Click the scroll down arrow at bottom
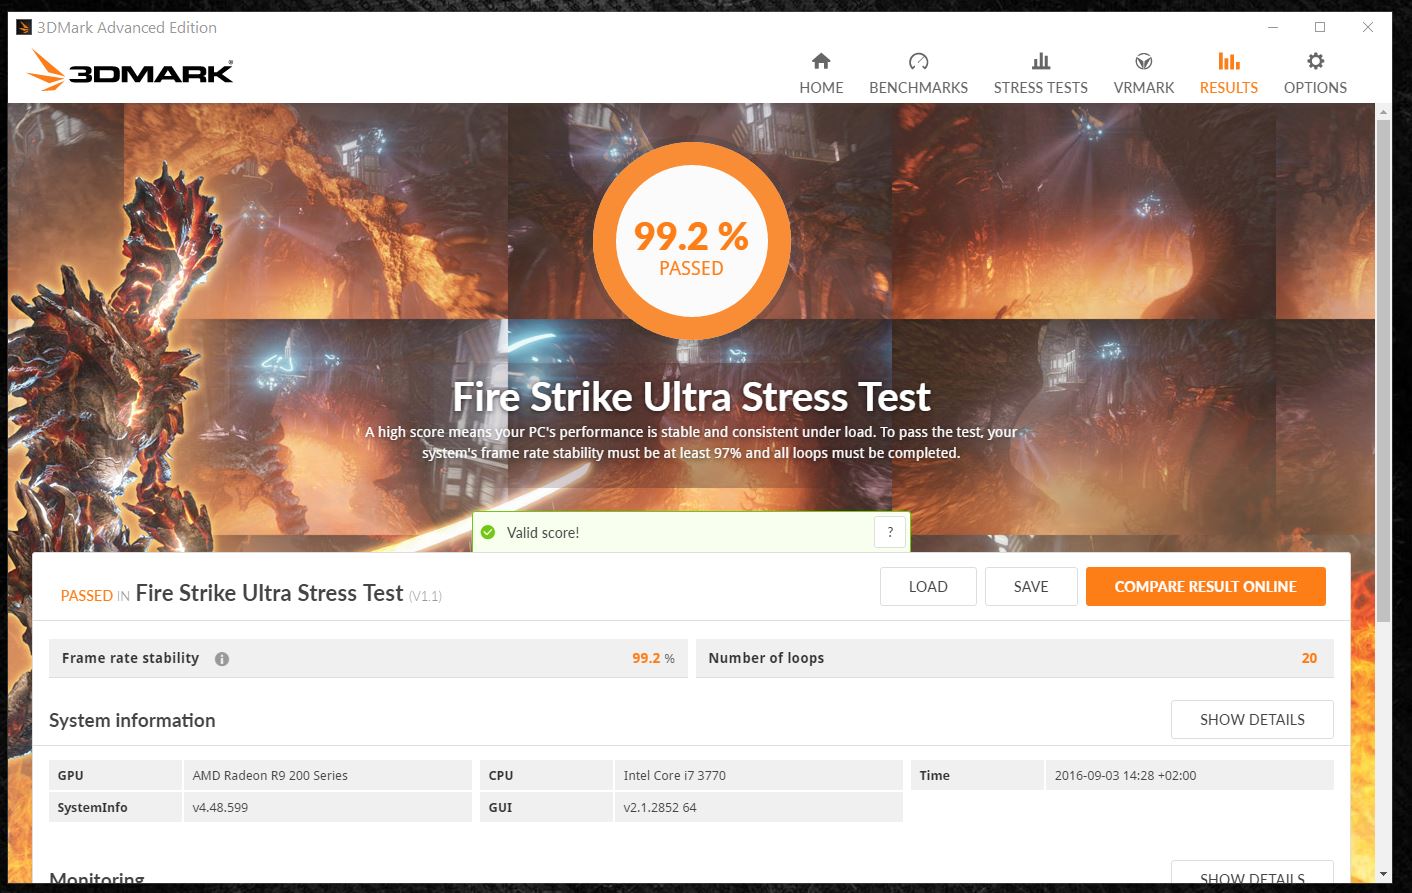Screen dimensions: 1412x893 (x=1383, y=875)
